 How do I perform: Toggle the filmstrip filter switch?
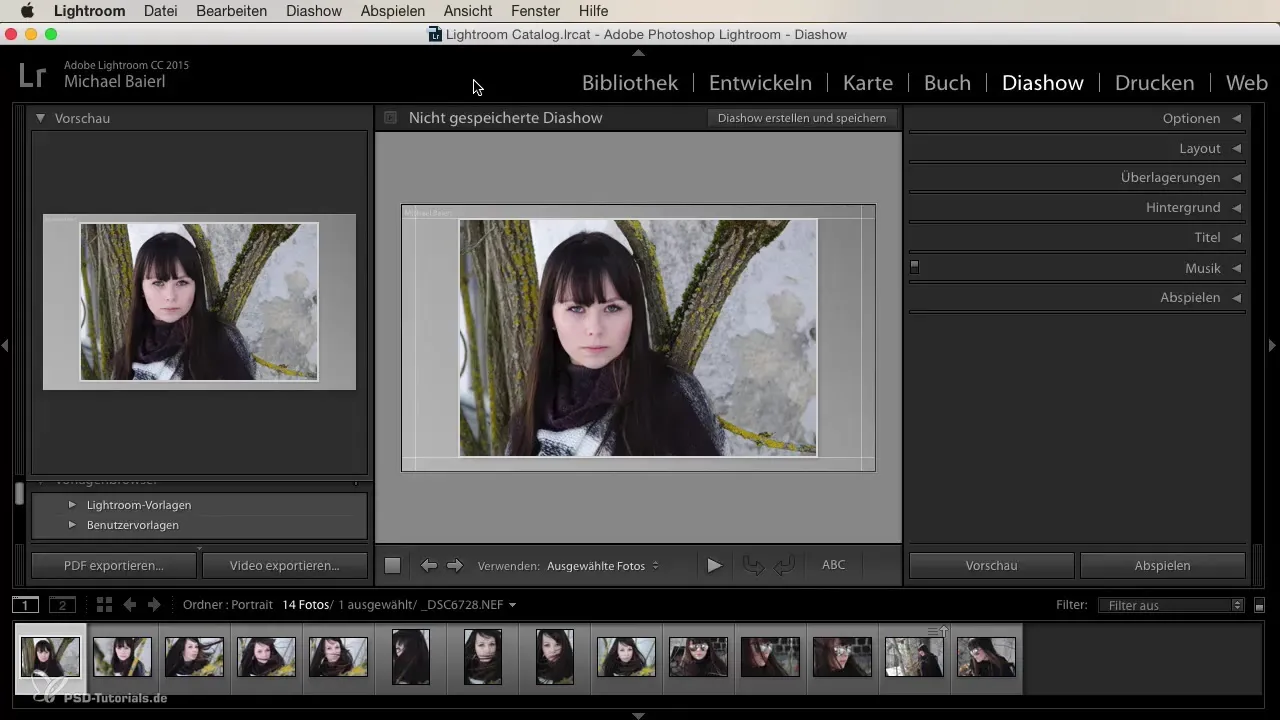1259,606
